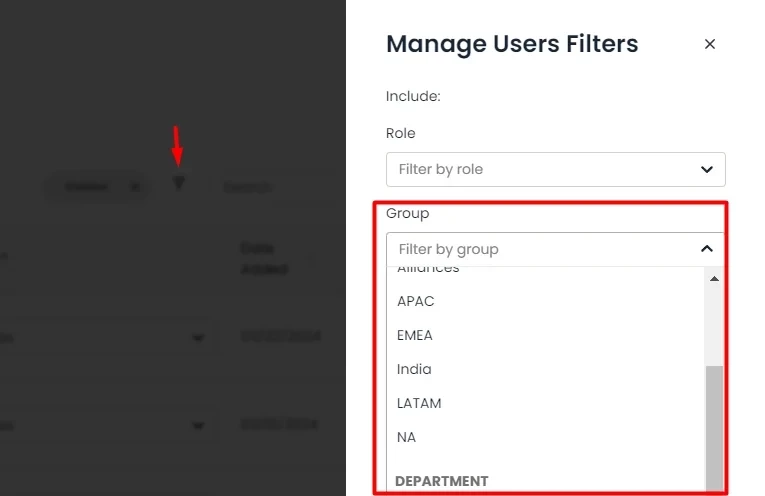Open the Filter by role dropdown
This screenshot has width=765, height=496.
[x=555, y=169]
